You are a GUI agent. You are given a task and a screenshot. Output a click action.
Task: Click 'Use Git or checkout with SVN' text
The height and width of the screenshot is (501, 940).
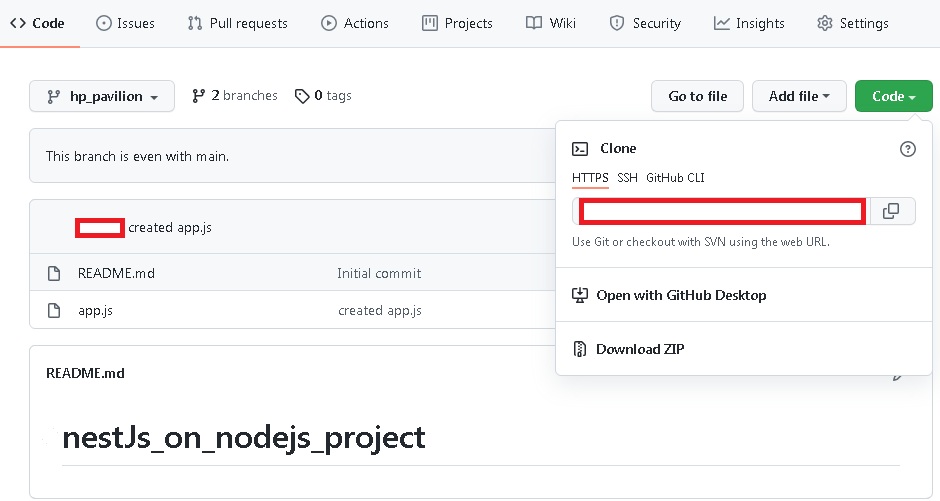tap(701, 242)
